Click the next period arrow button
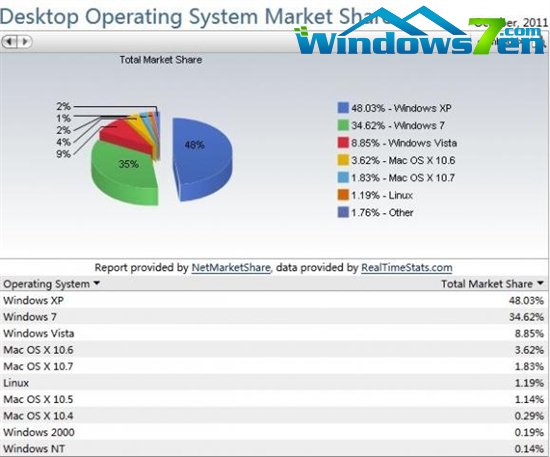 (25, 42)
